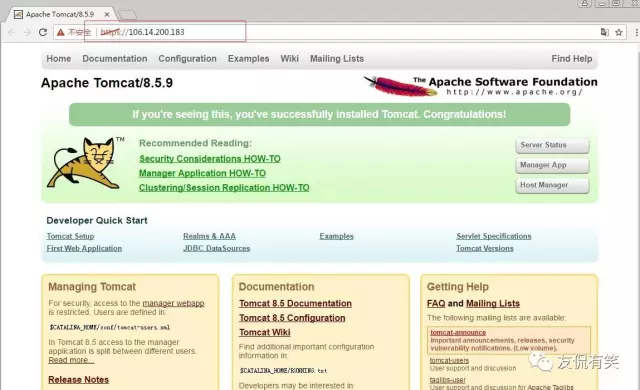
Task: Click the Recommended Reading: label
Action: [x=195, y=143]
